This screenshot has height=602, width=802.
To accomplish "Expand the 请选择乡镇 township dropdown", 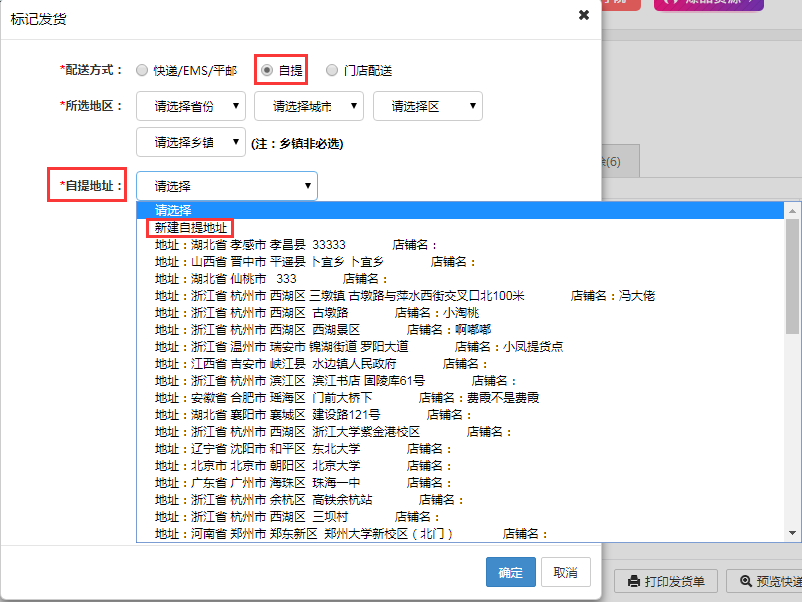I will click(191, 142).
